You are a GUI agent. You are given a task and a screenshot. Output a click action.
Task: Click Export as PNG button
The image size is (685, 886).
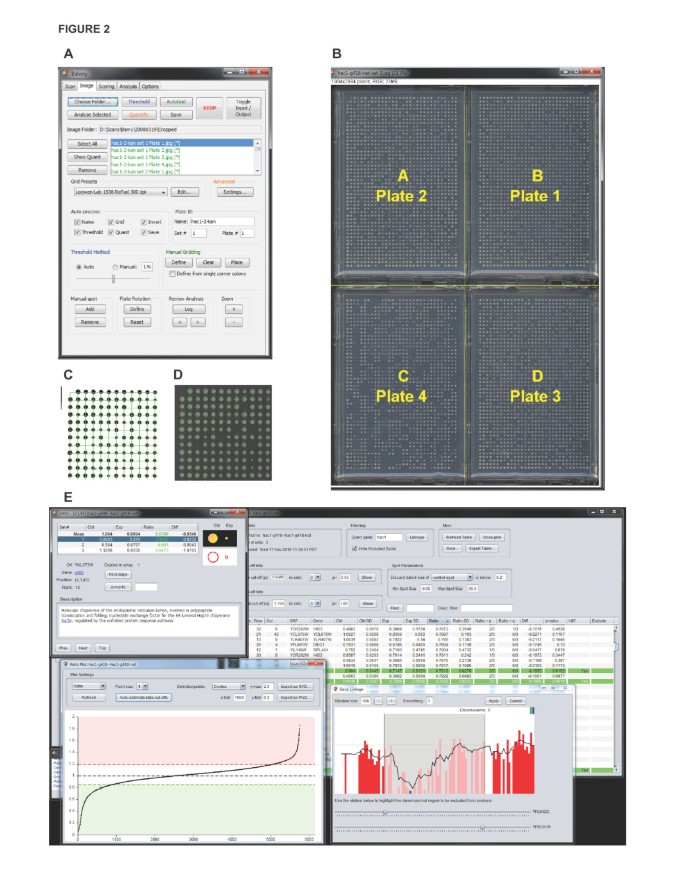point(295,698)
